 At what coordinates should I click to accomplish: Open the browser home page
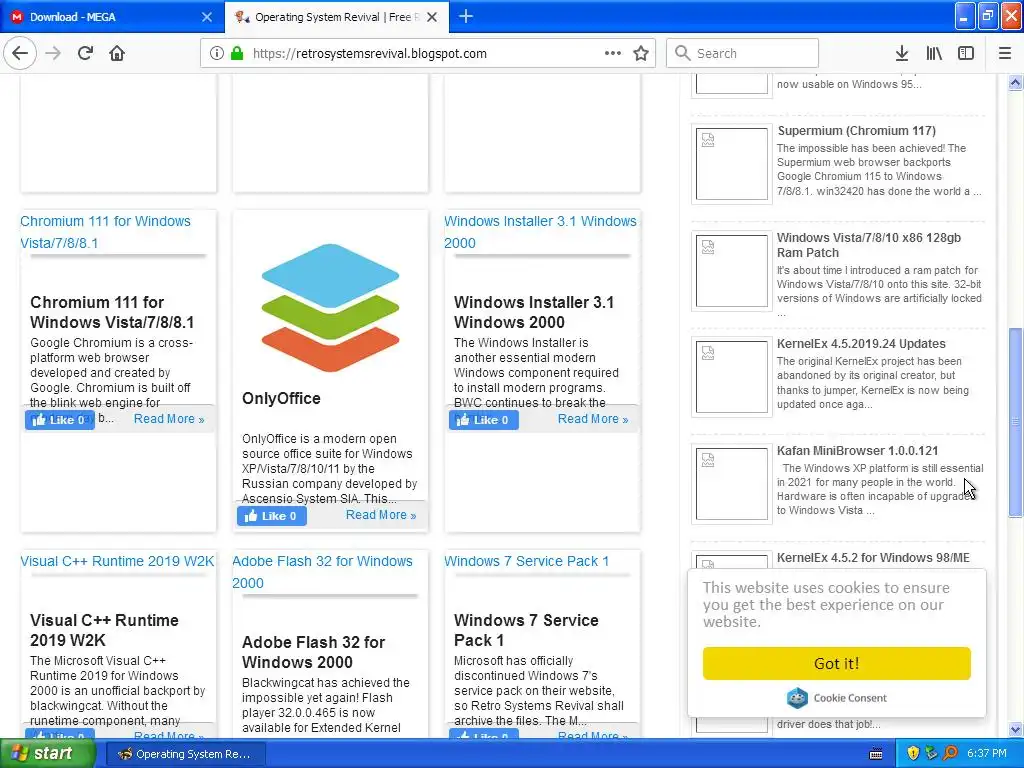117,54
